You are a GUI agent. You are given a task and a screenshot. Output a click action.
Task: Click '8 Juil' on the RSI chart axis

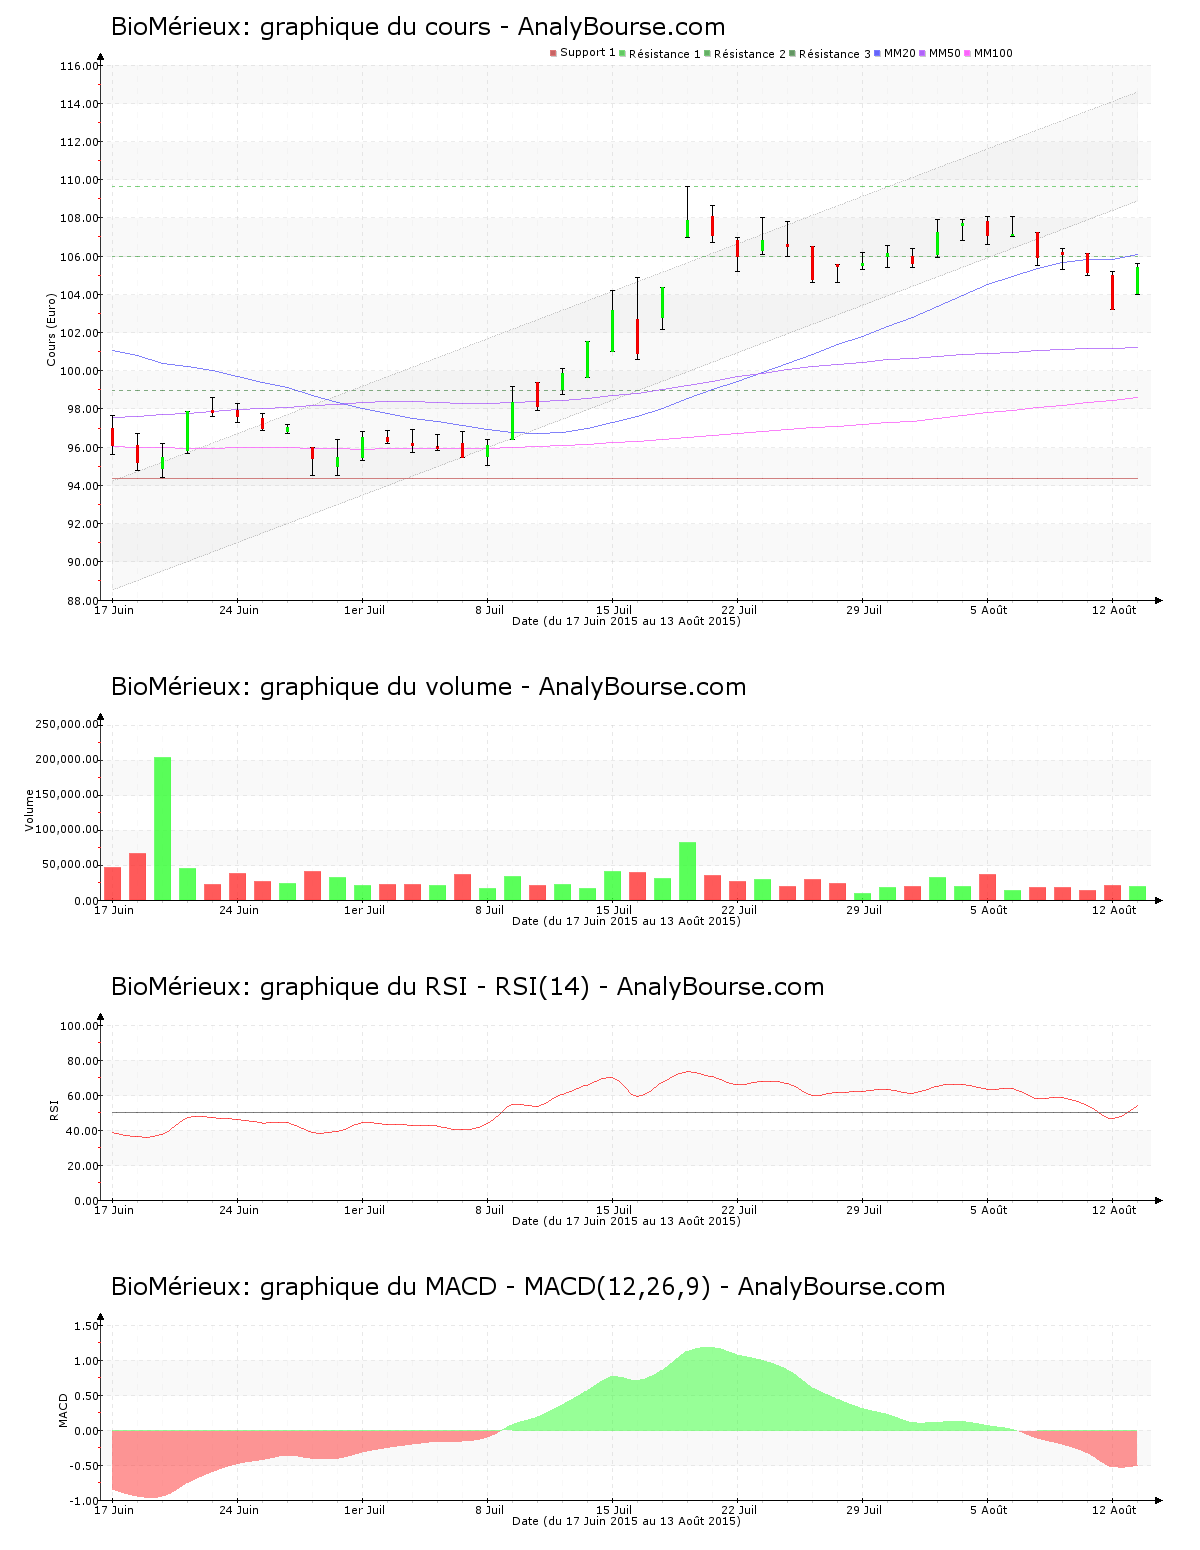[x=489, y=1210]
